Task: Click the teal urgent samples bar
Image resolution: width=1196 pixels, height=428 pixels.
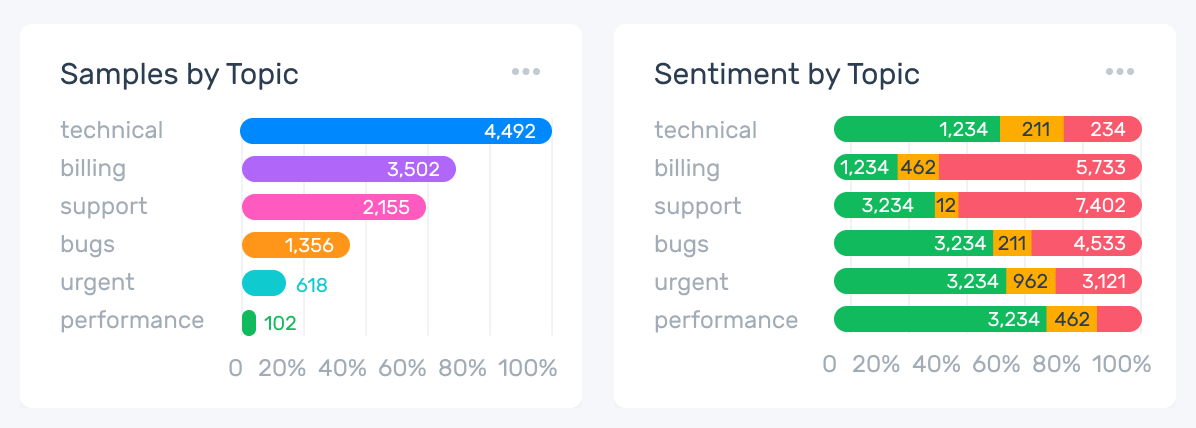Action: point(264,284)
